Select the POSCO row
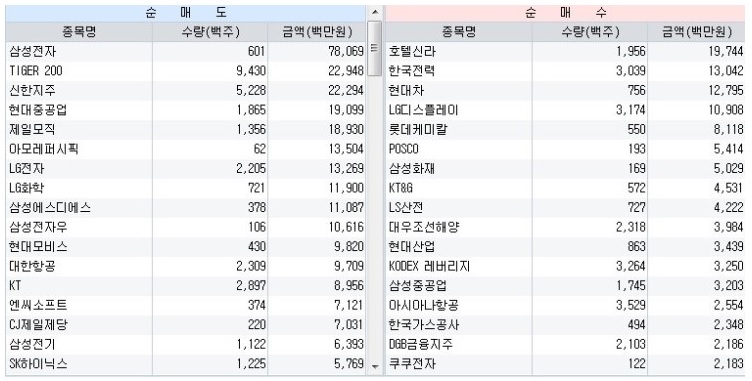The image size is (752, 381). (x=565, y=149)
